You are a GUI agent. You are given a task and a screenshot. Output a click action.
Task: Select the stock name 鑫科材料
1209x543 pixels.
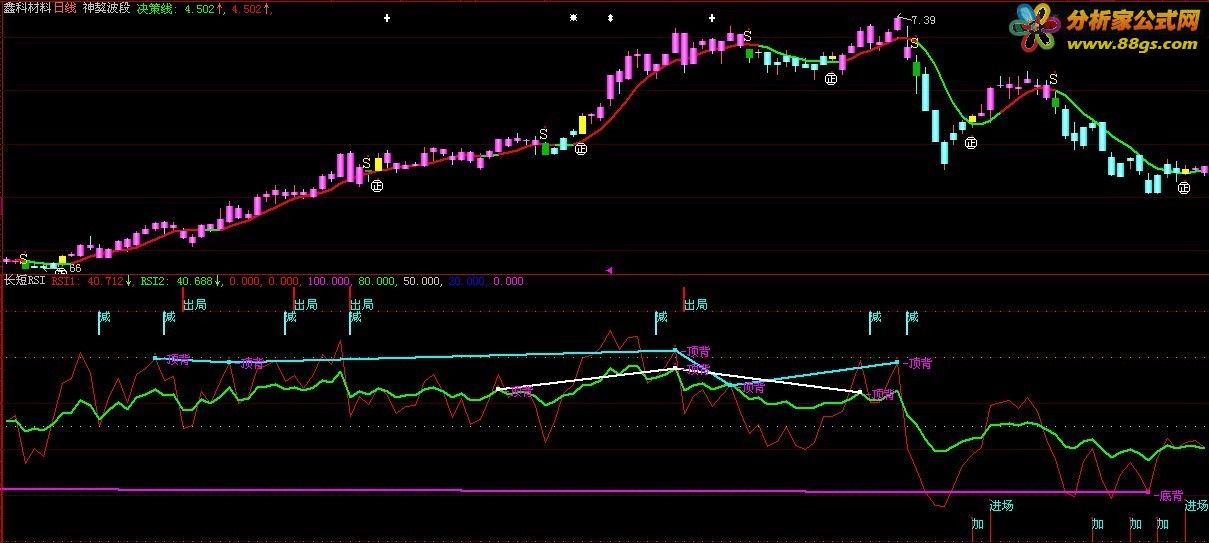(x=26, y=8)
